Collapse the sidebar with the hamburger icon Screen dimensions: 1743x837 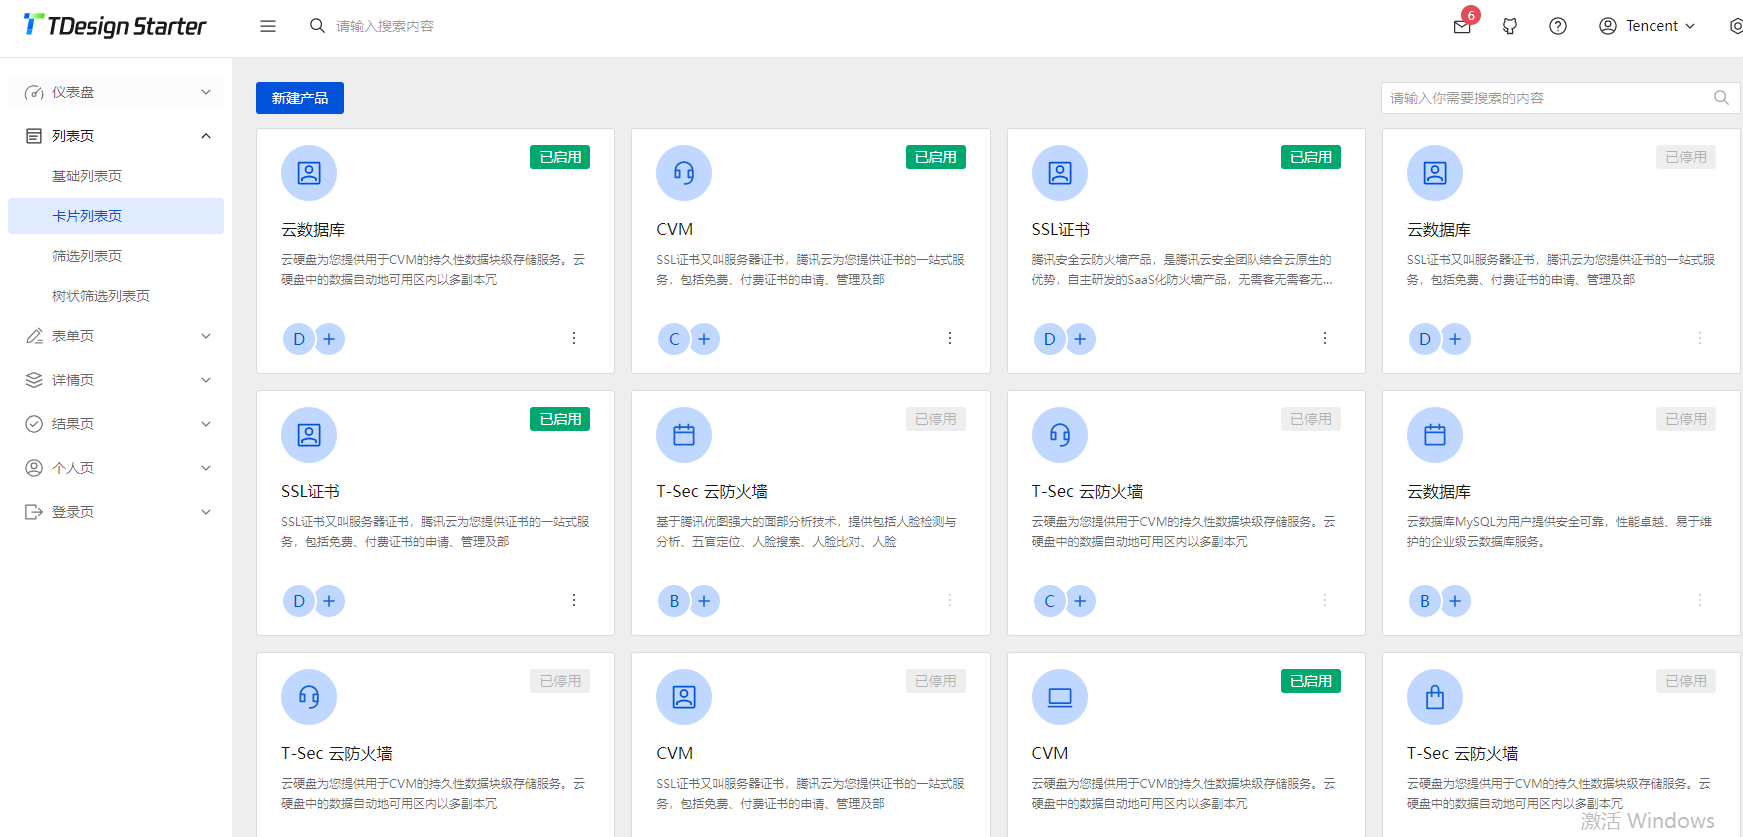pos(268,26)
